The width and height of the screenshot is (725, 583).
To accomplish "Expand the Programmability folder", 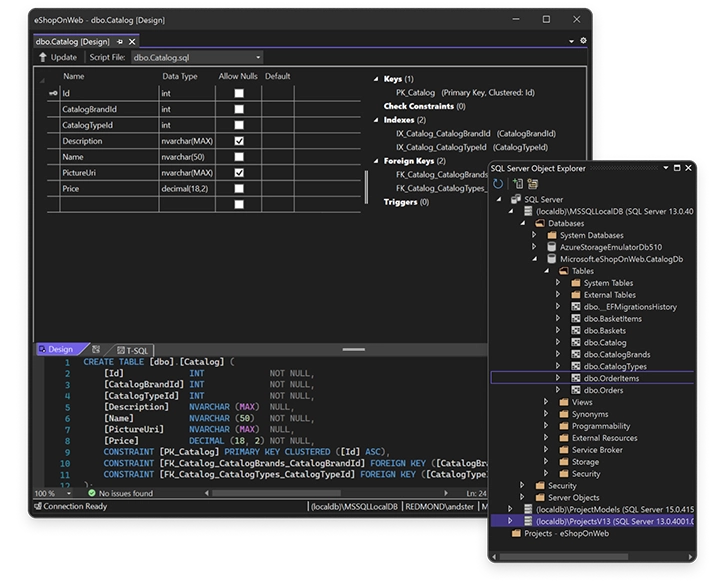I will (x=546, y=426).
